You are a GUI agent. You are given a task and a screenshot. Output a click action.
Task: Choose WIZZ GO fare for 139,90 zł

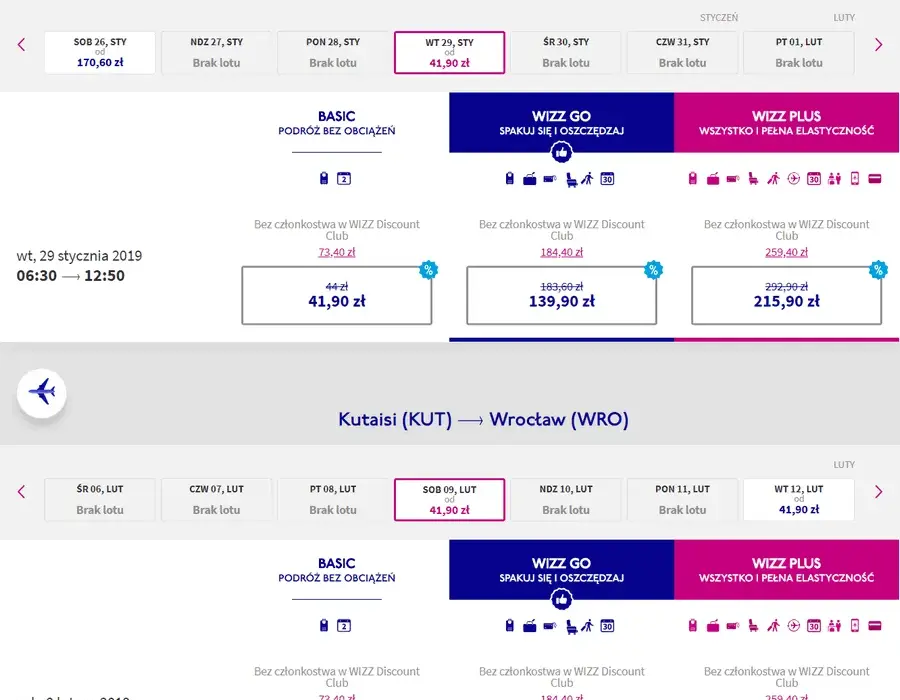562,295
